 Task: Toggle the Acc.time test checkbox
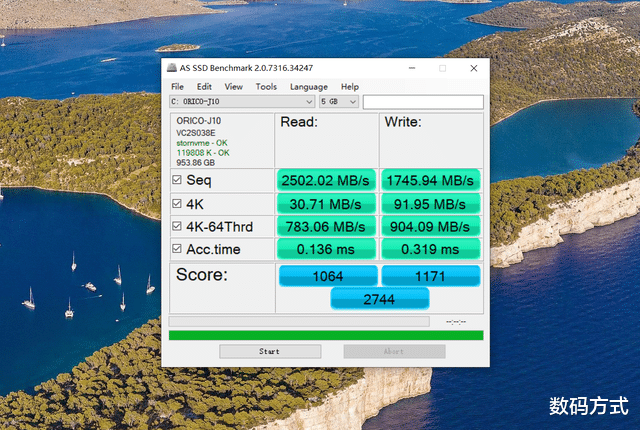tap(177, 248)
